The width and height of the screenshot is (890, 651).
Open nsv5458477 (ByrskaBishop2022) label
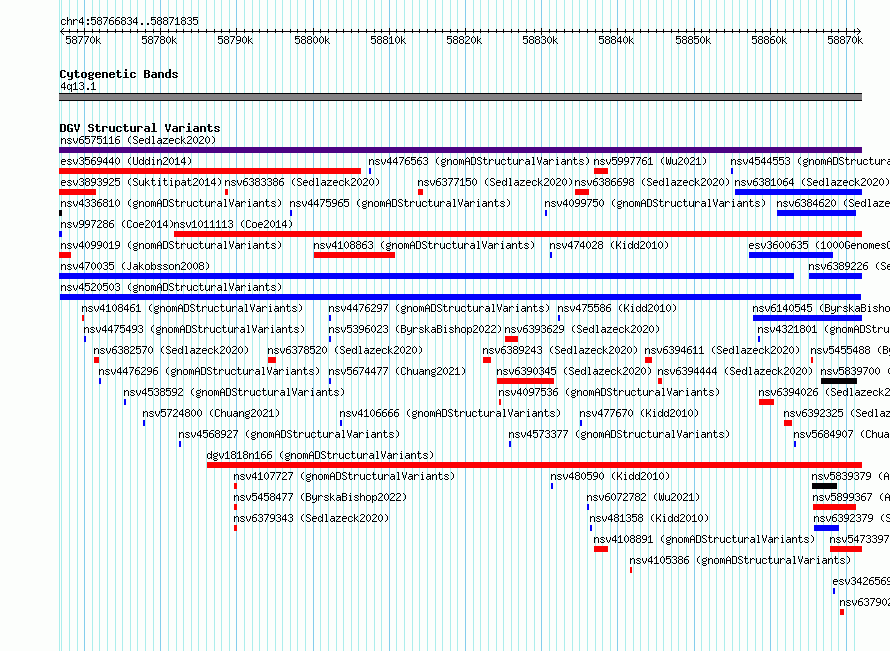(320, 497)
